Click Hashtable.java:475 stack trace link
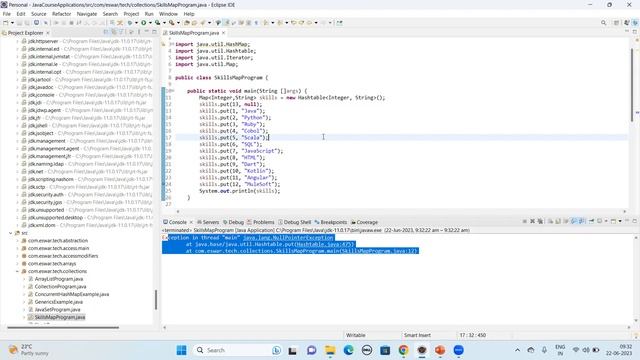Viewport: 640px width, 360px height. [x=324, y=244]
